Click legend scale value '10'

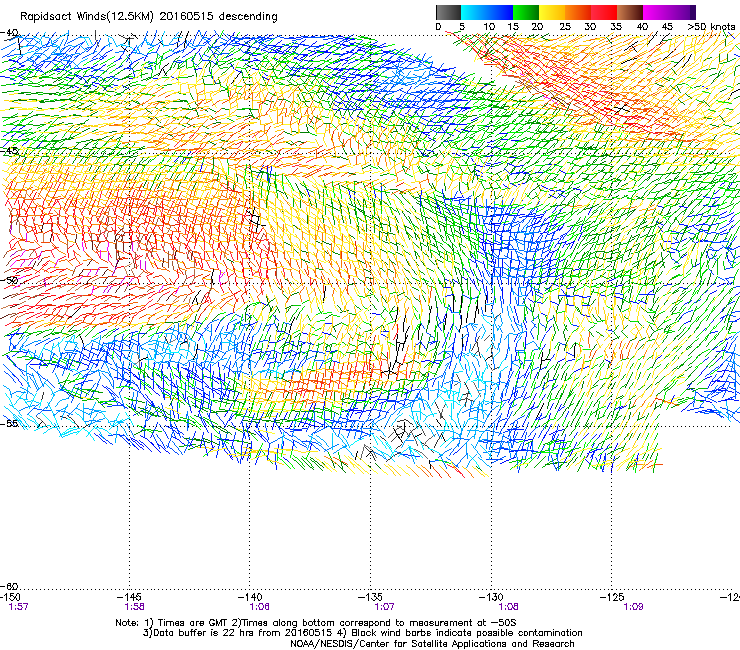coord(489,27)
